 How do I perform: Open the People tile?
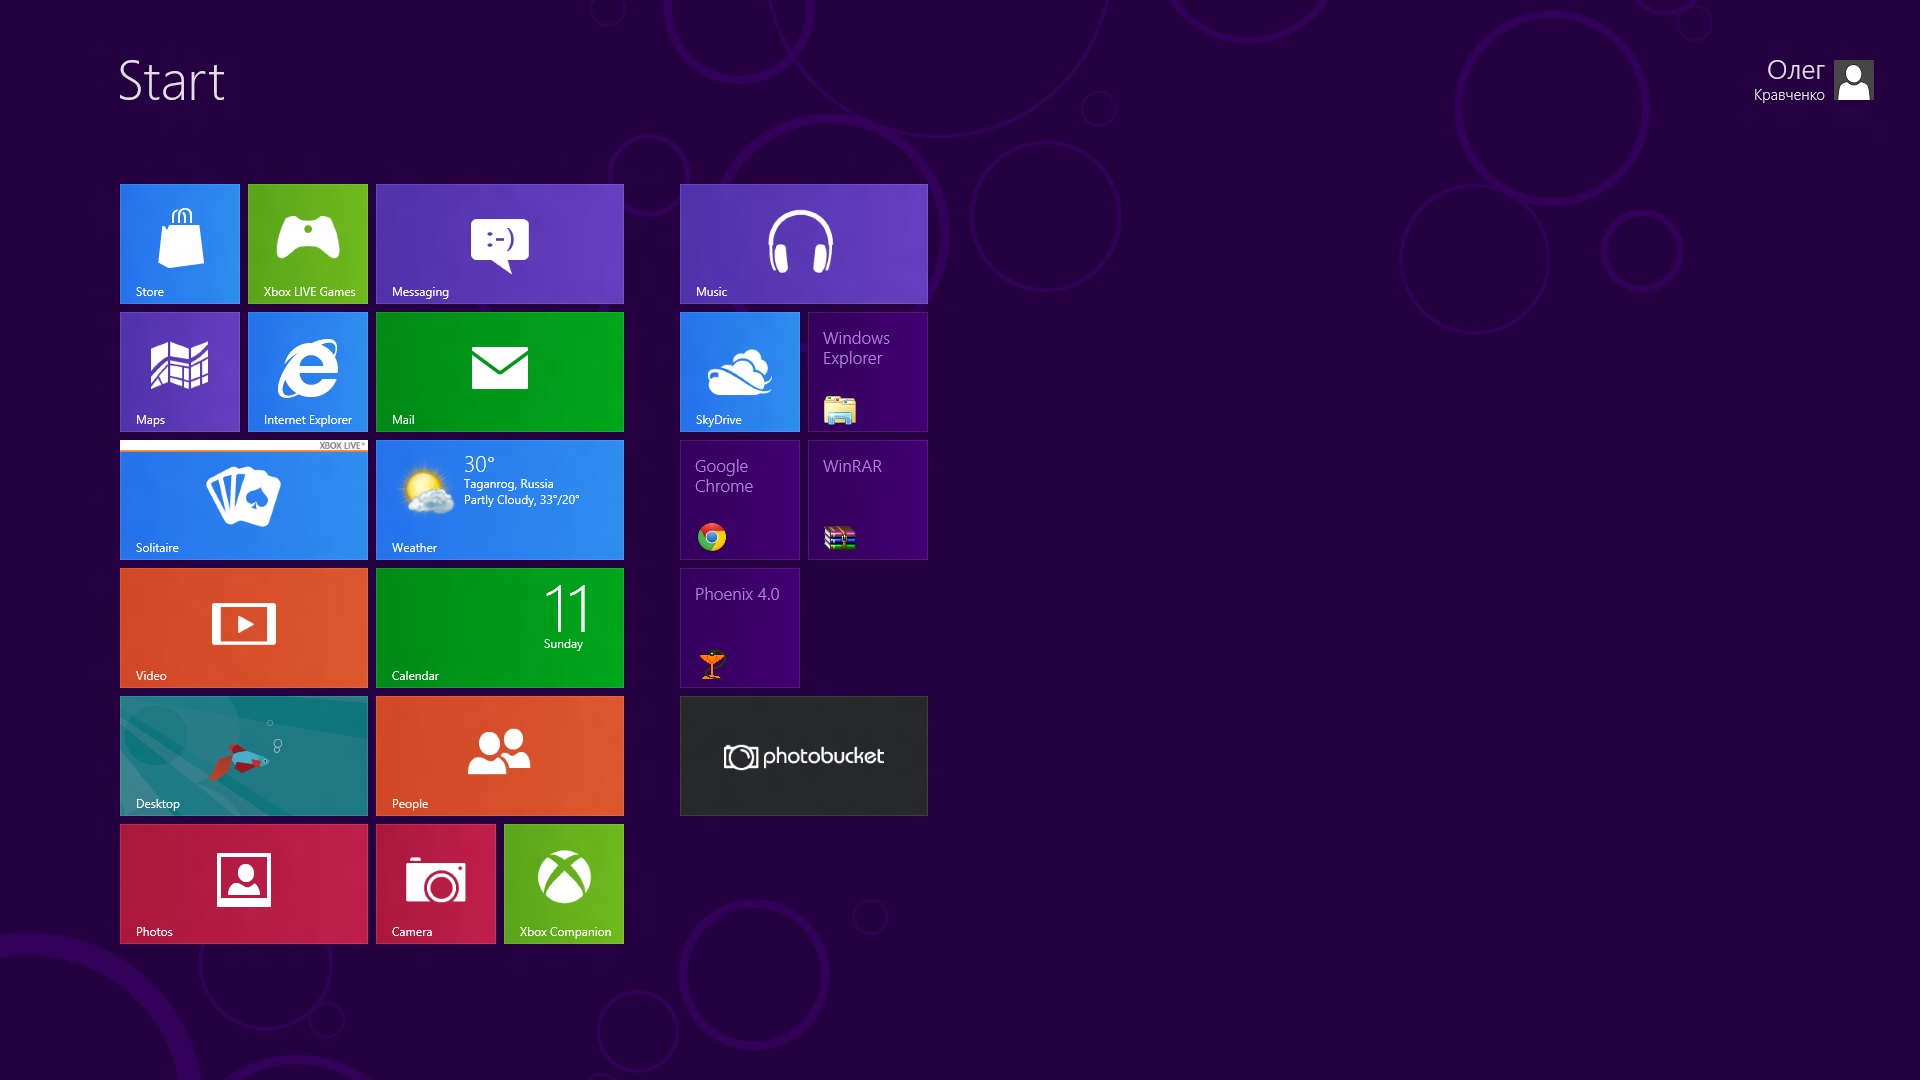pos(500,756)
